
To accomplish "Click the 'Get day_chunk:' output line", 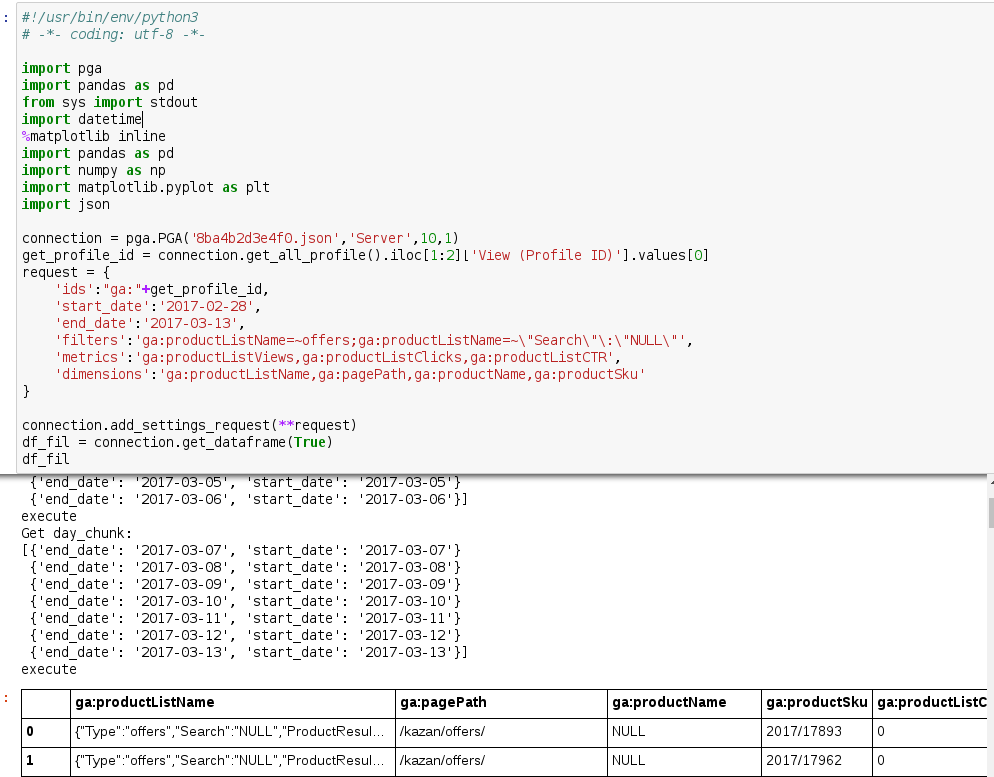I will [x=77, y=534].
